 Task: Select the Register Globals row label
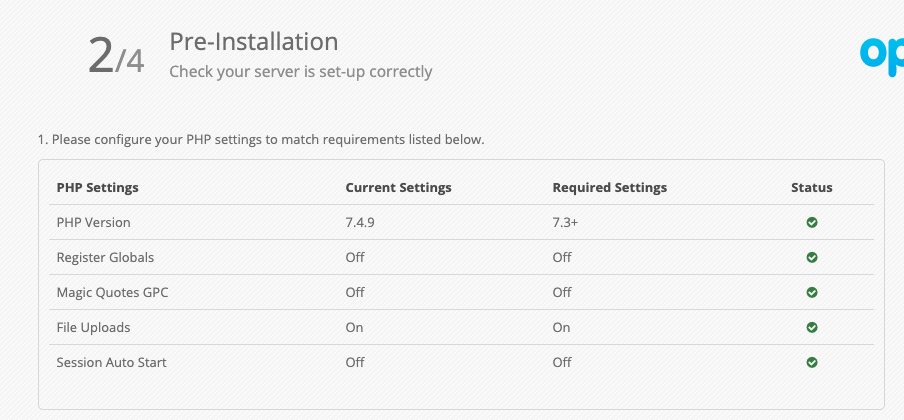(x=105, y=258)
